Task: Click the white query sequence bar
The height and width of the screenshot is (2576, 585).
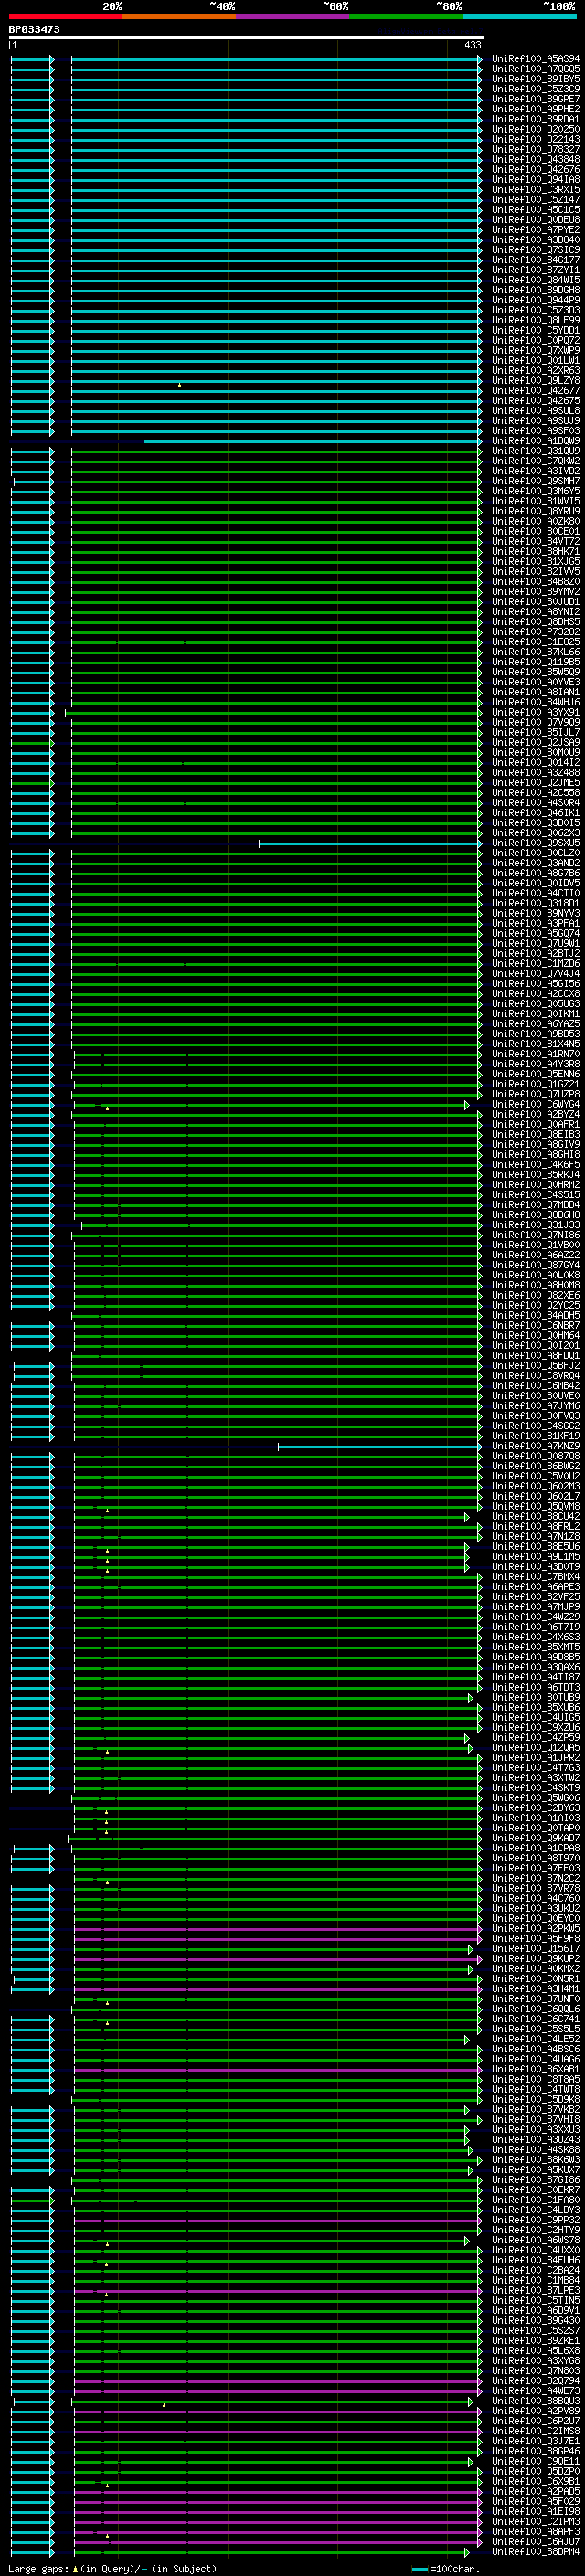Action: (x=246, y=38)
